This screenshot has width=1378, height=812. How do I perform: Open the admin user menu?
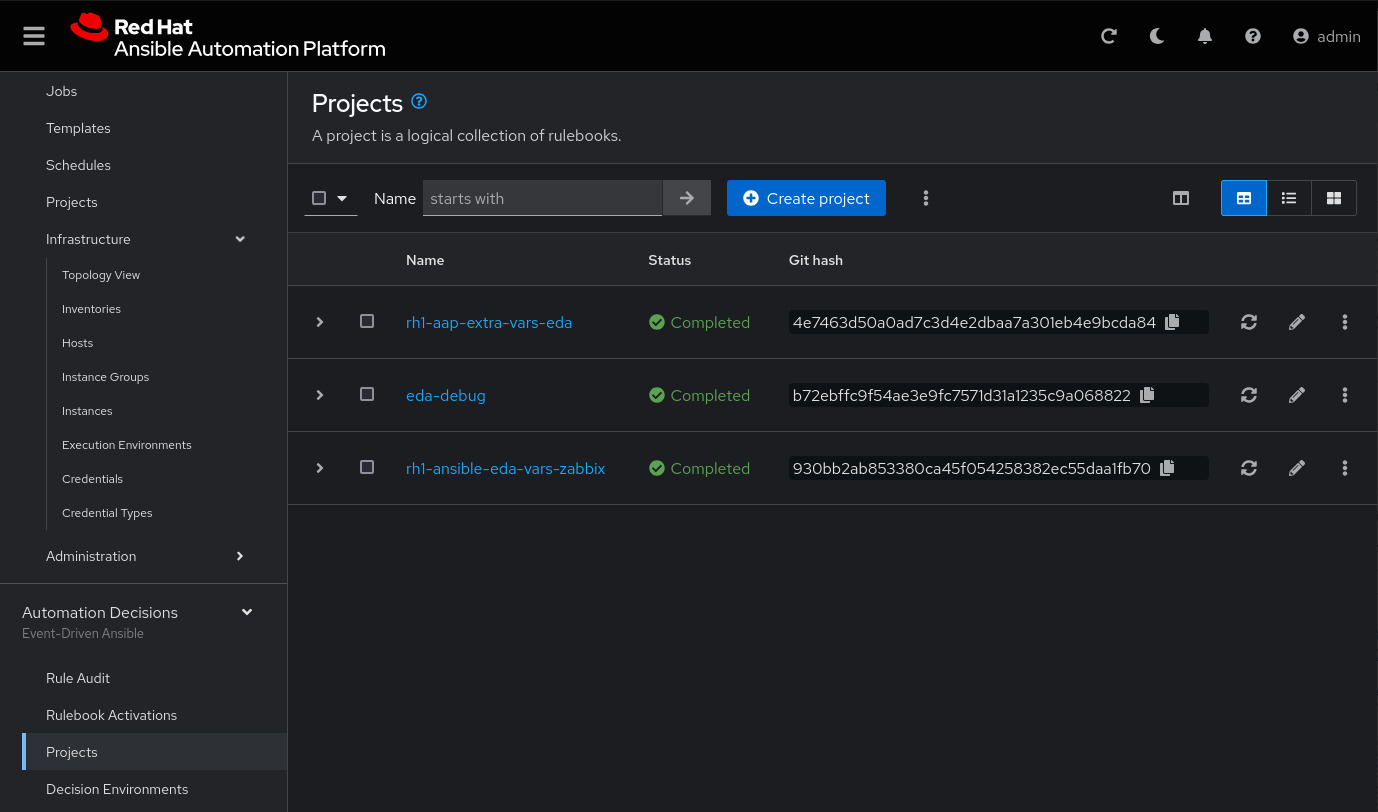click(1326, 36)
